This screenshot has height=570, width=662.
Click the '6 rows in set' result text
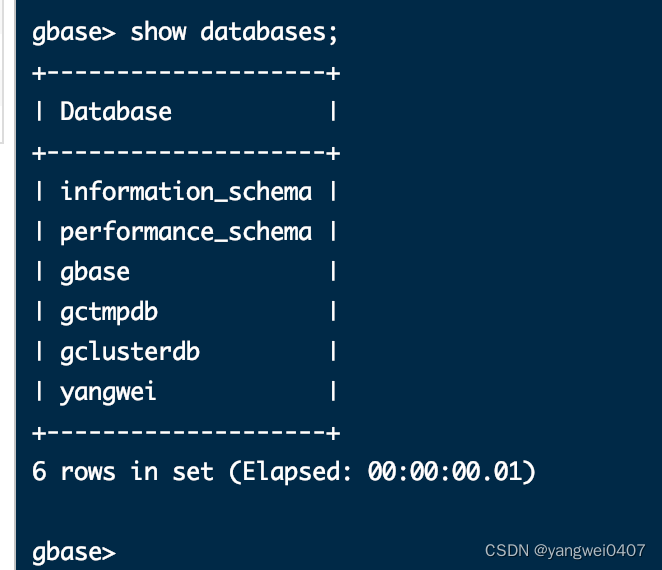coord(122,471)
